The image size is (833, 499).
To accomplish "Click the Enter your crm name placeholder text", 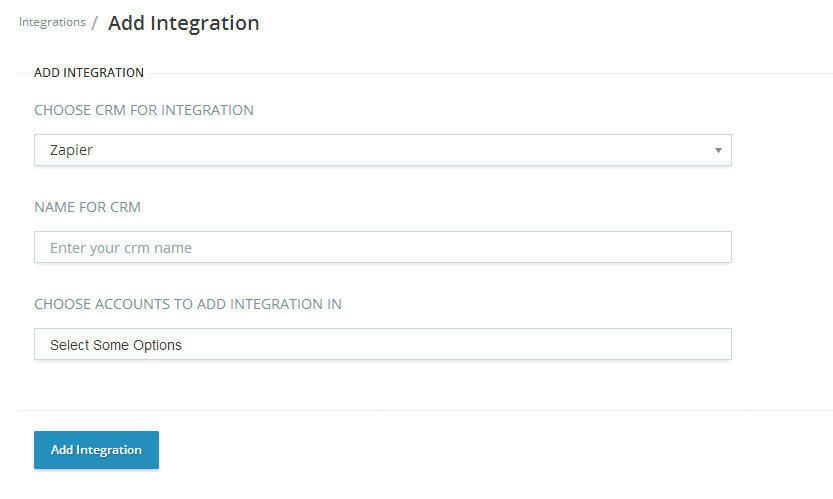I will 121,248.
